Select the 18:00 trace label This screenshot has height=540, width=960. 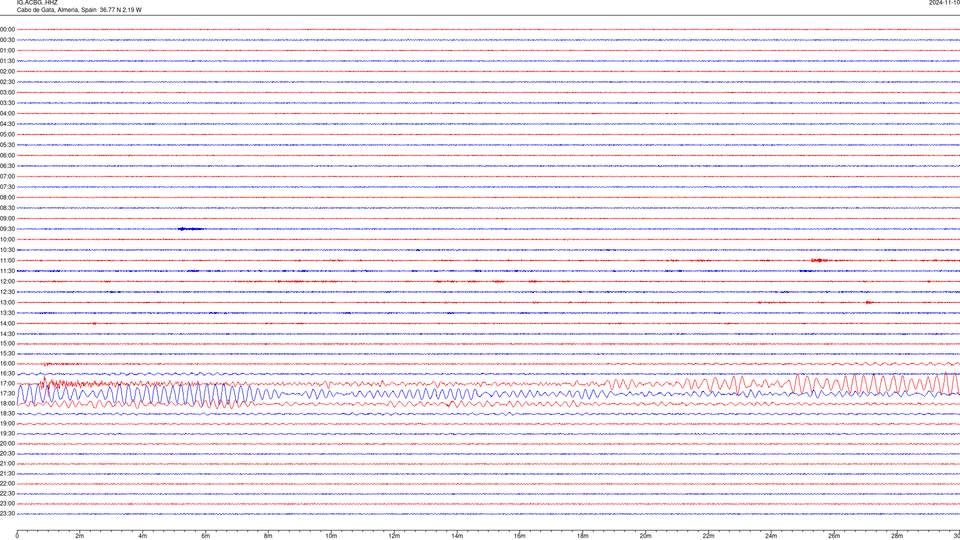pyautogui.click(x=7, y=403)
